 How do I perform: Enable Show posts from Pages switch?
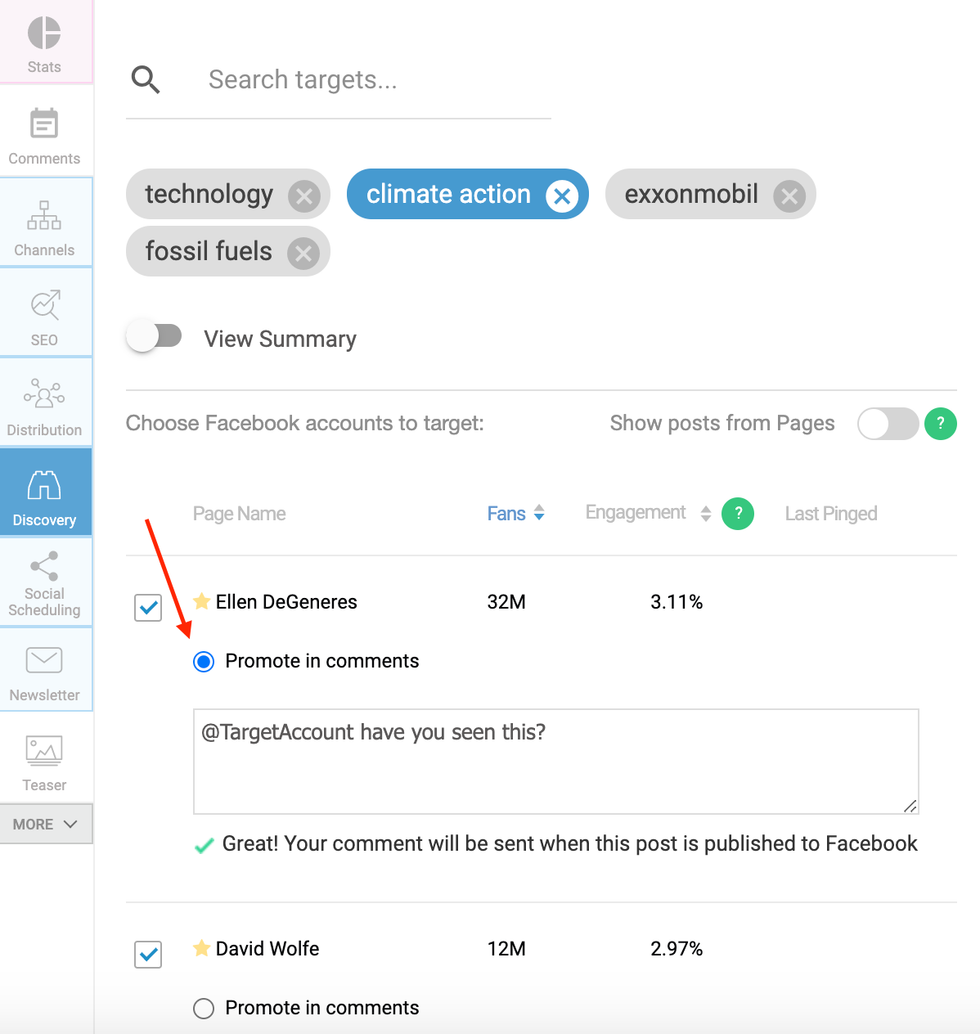click(887, 424)
